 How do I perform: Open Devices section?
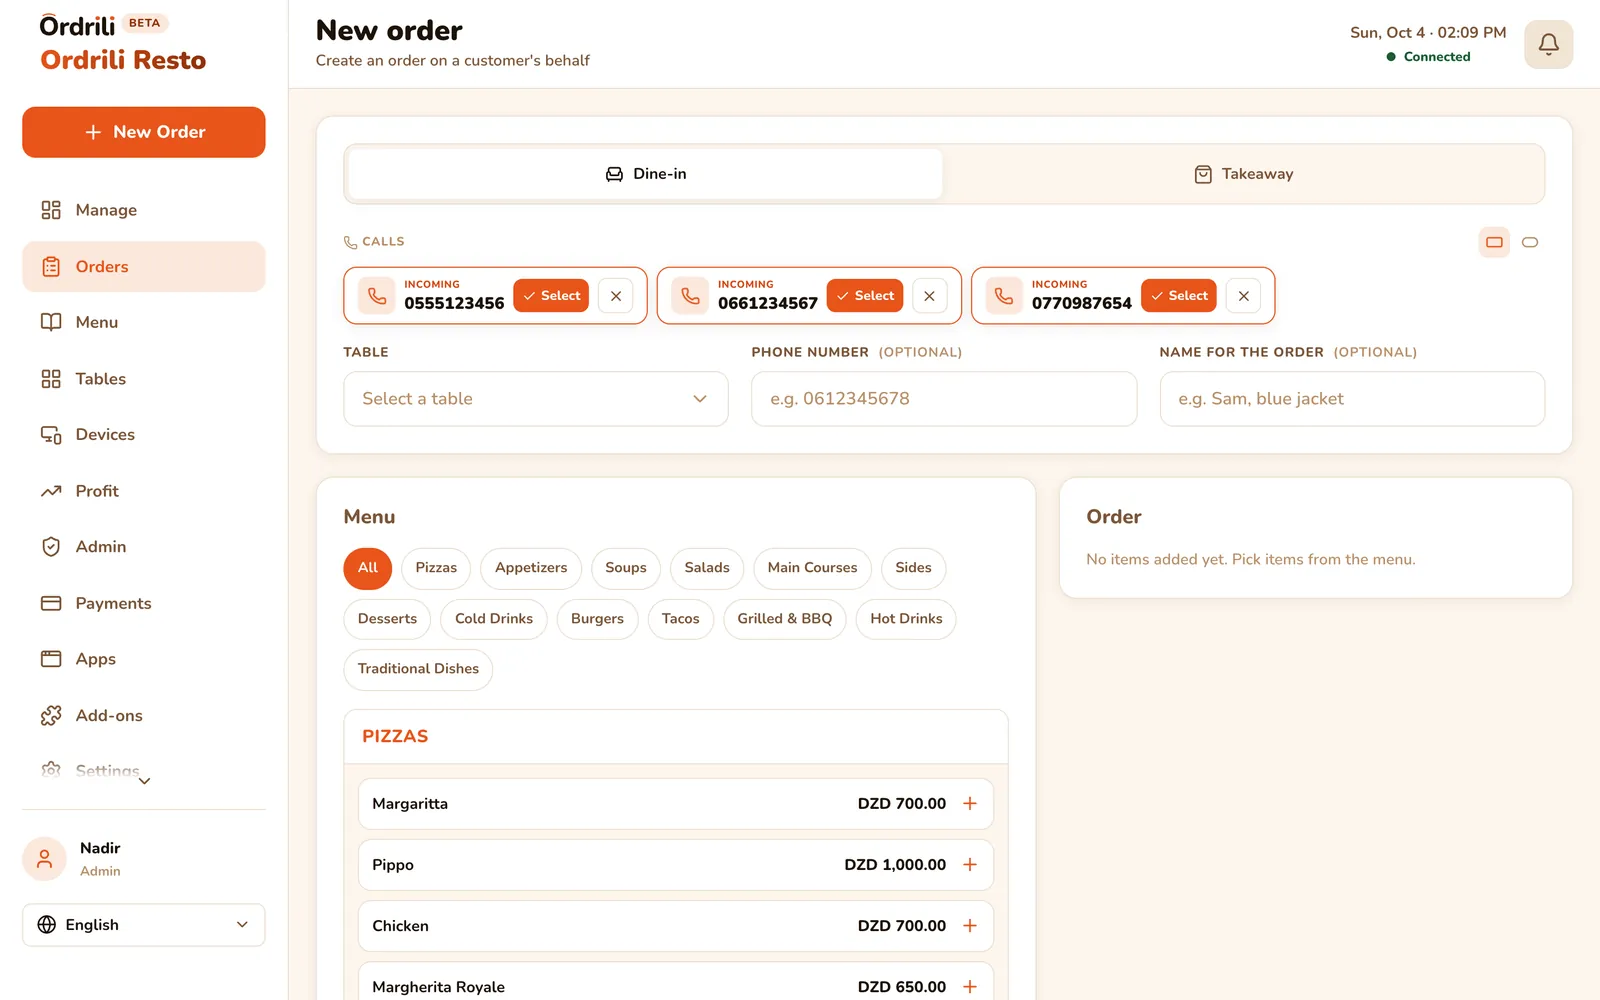click(x=144, y=435)
